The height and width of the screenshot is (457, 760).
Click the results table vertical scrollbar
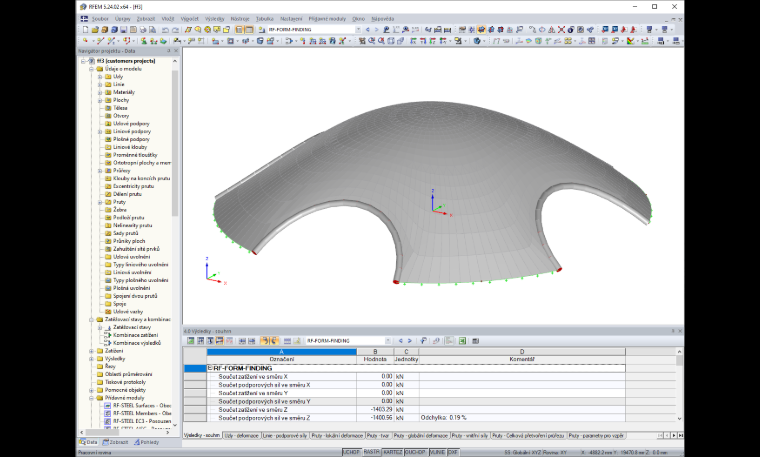point(679,361)
